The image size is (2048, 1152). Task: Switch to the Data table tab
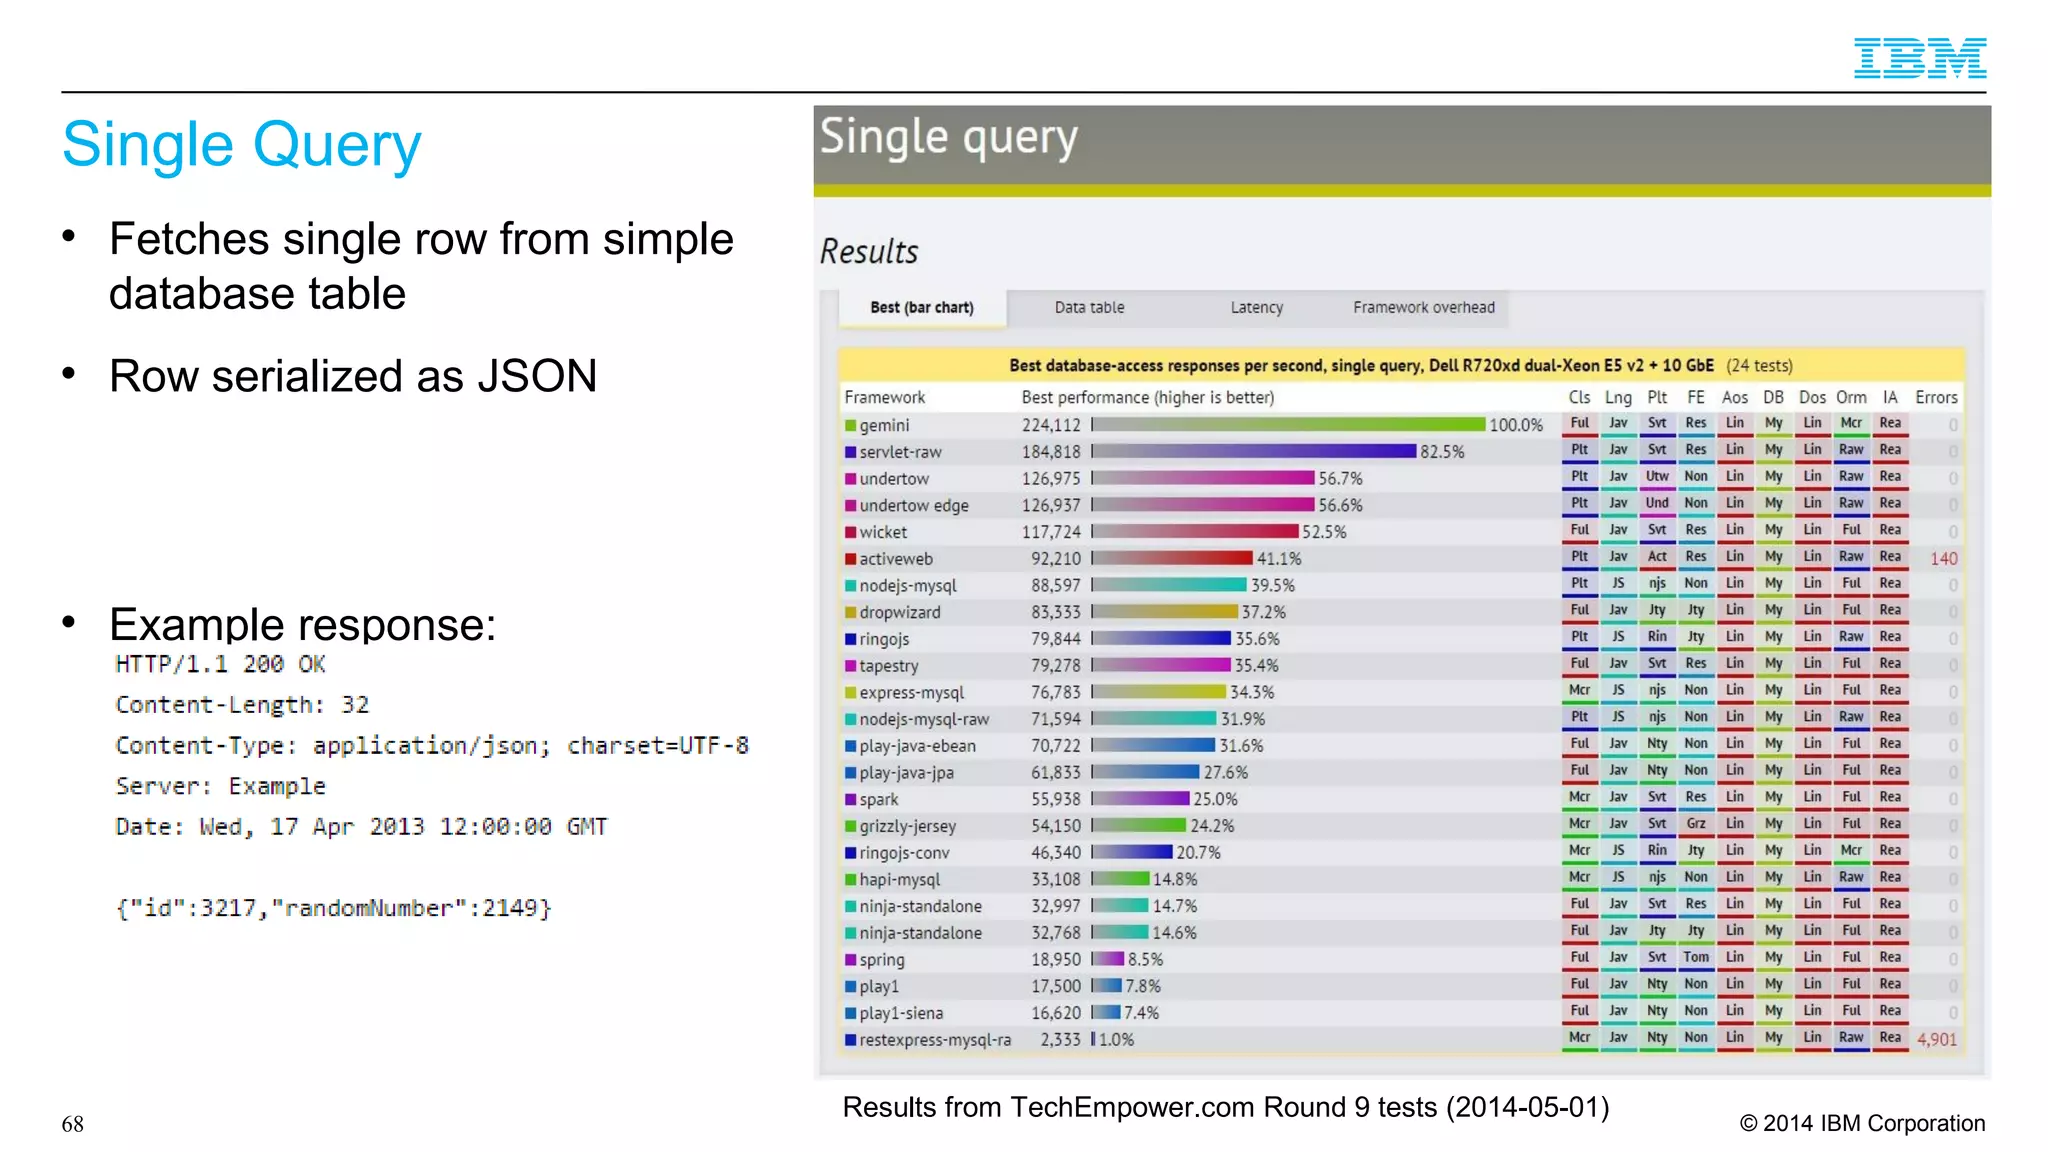(1089, 308)
